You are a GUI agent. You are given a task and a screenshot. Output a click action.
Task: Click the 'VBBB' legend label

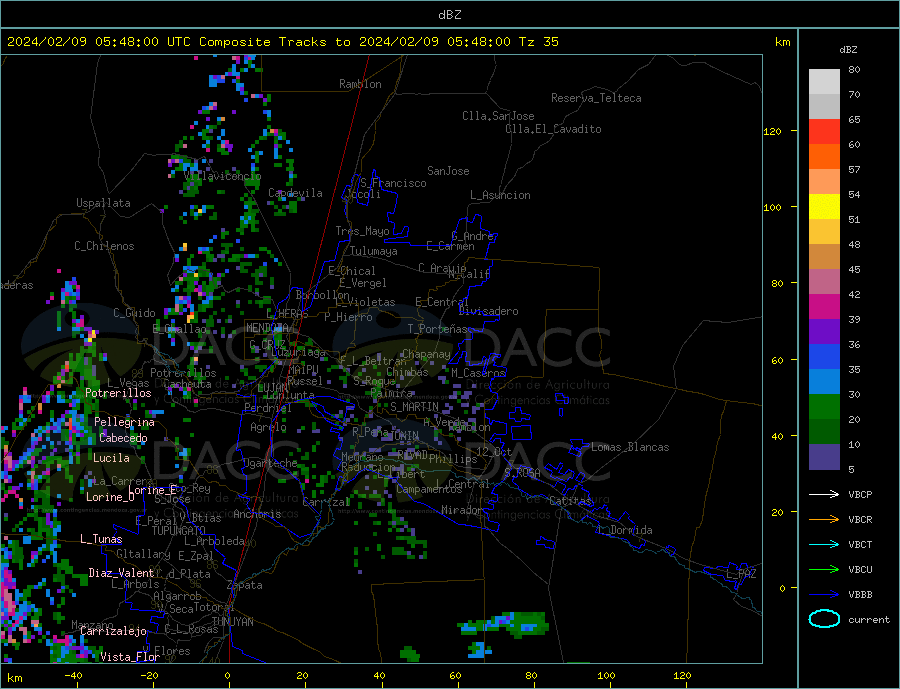(x=860, y=594)
